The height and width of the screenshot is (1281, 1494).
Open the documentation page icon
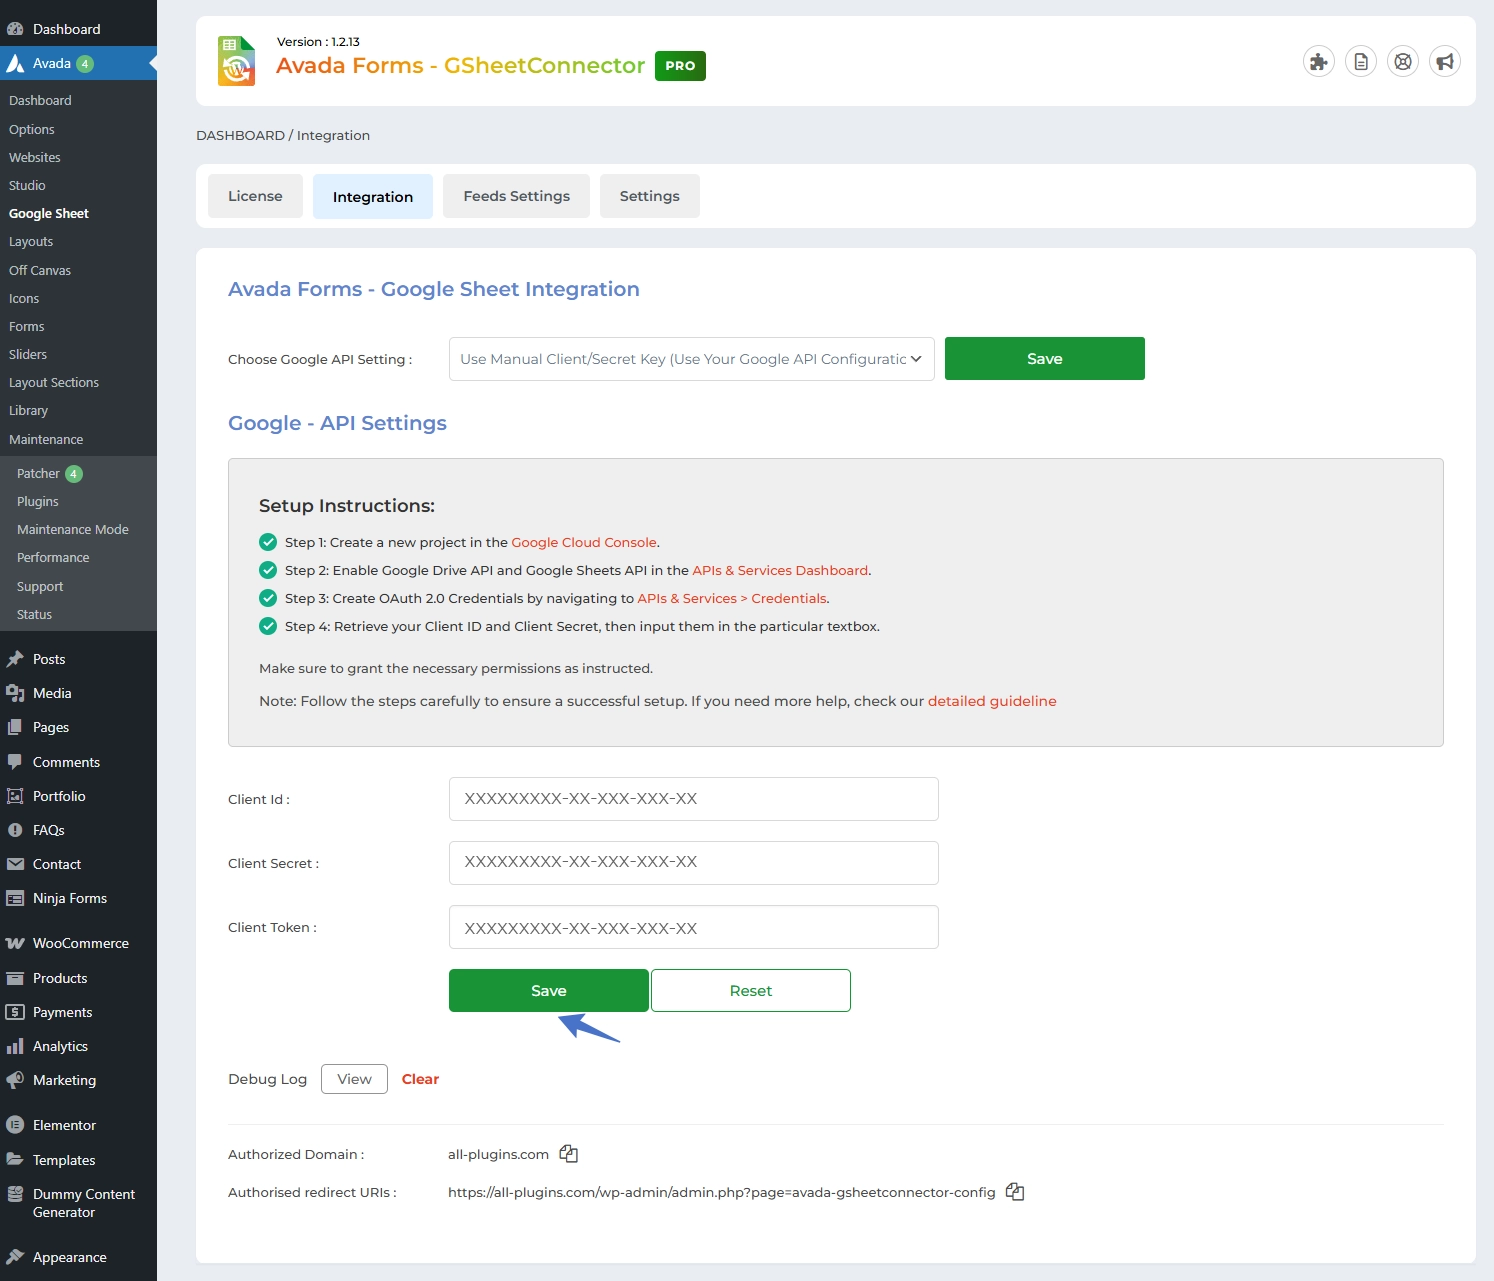pos(1361,62)
